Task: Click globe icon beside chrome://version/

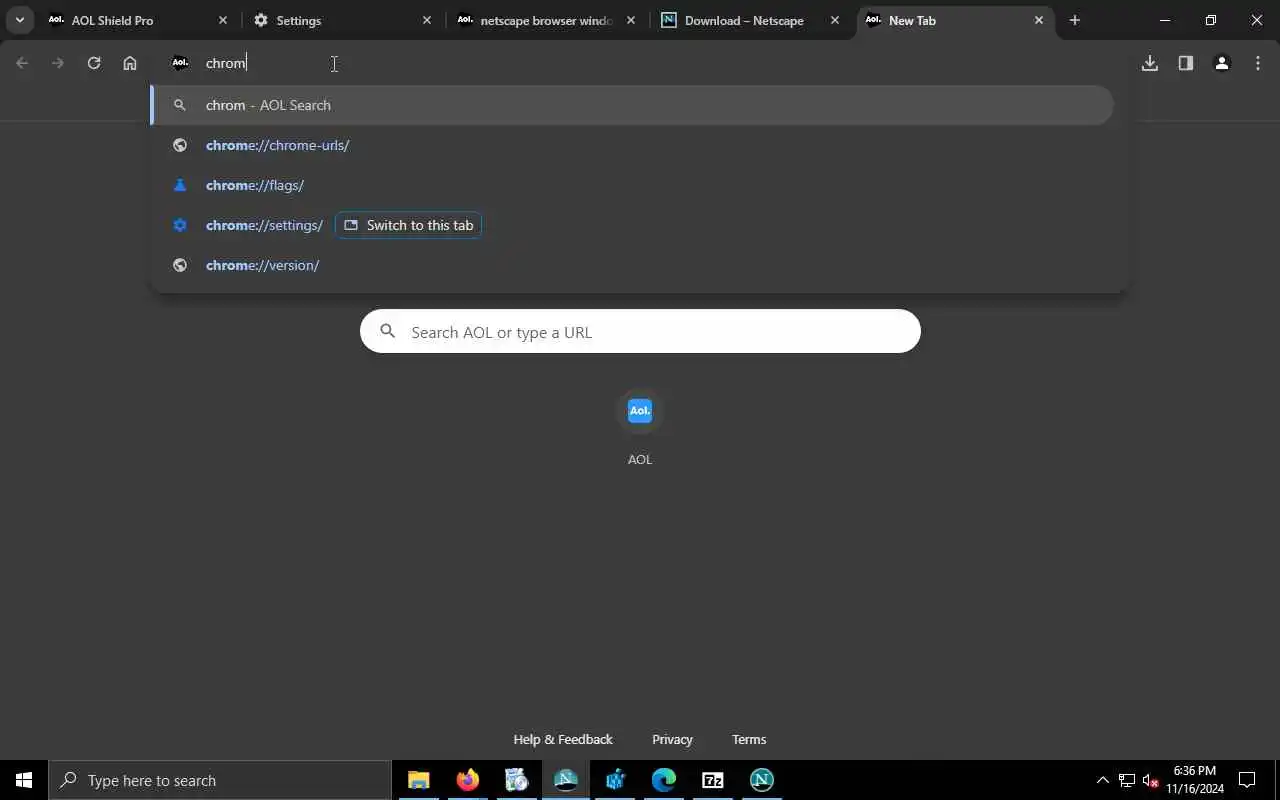Action: (180, 265)
